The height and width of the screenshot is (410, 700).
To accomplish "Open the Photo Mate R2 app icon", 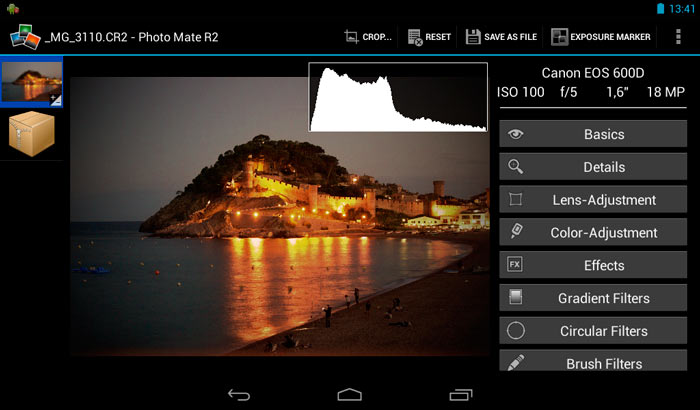I will [25, 37].
